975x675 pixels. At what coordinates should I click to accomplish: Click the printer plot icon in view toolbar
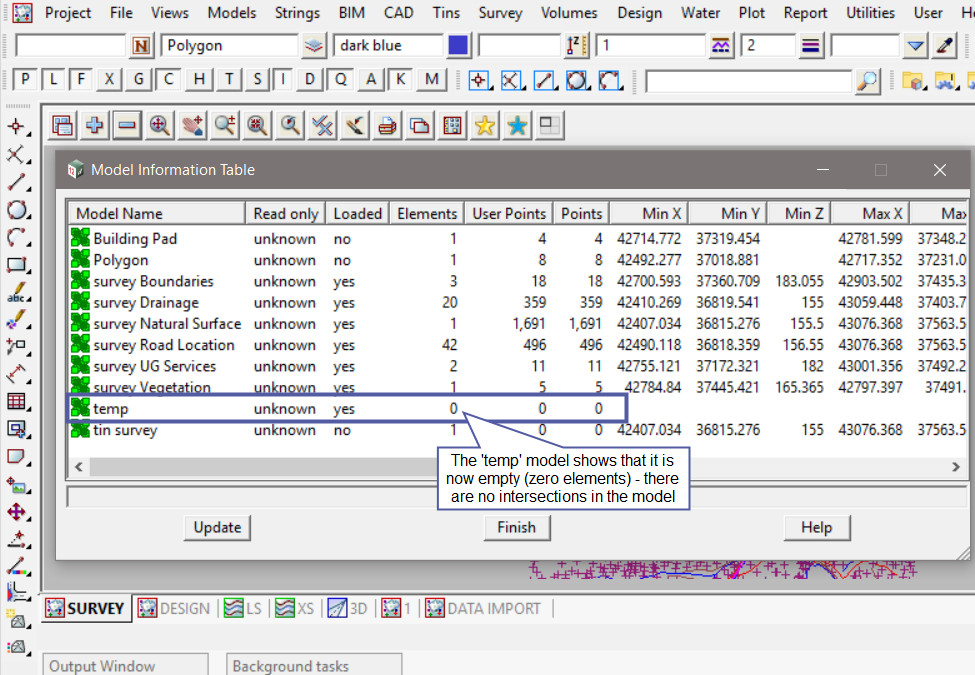coord(387,125)
